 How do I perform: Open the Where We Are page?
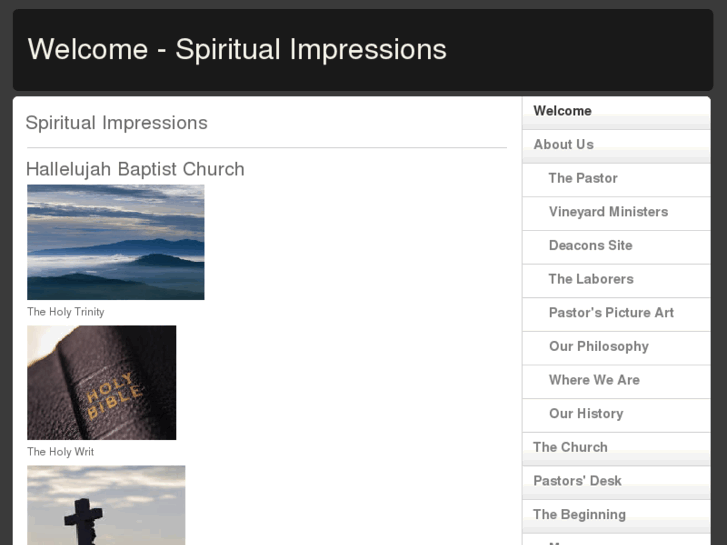pos(594,380)
